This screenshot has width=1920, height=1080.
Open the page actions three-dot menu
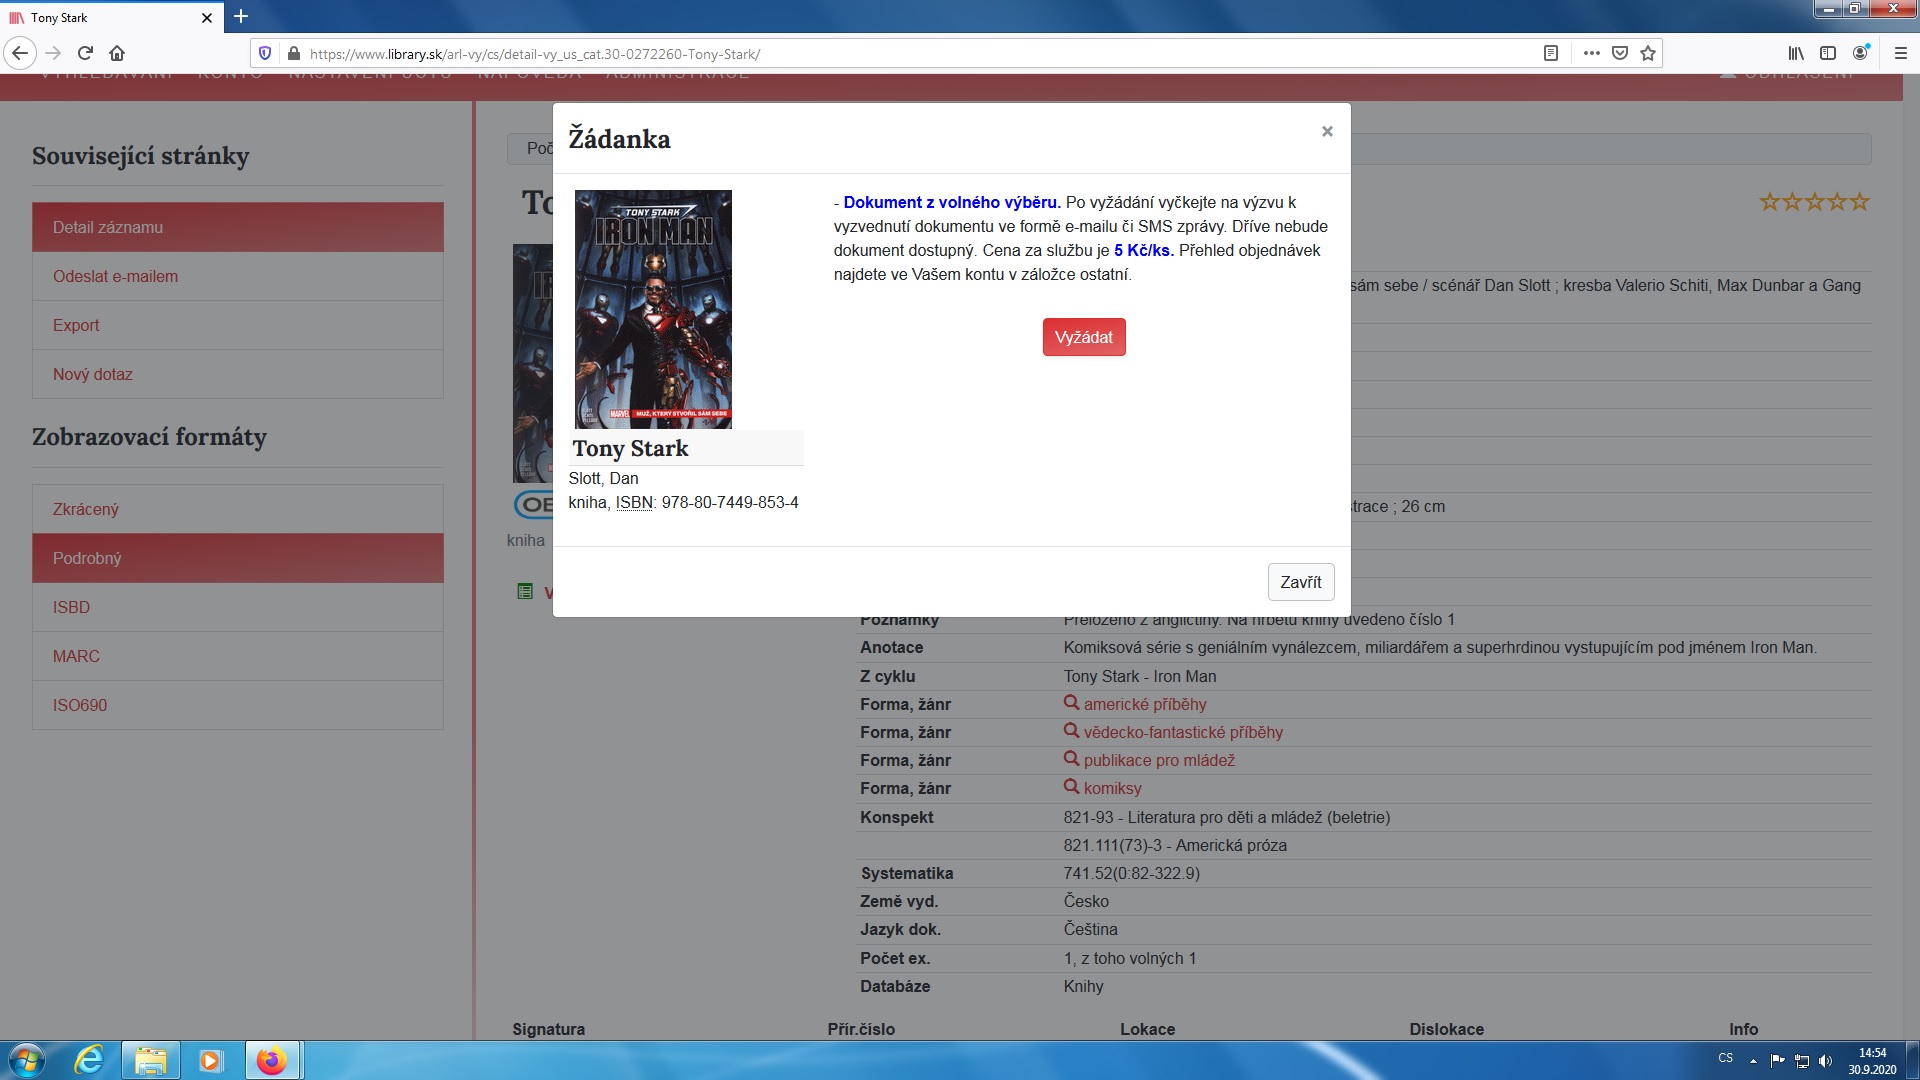point(1591,53)
